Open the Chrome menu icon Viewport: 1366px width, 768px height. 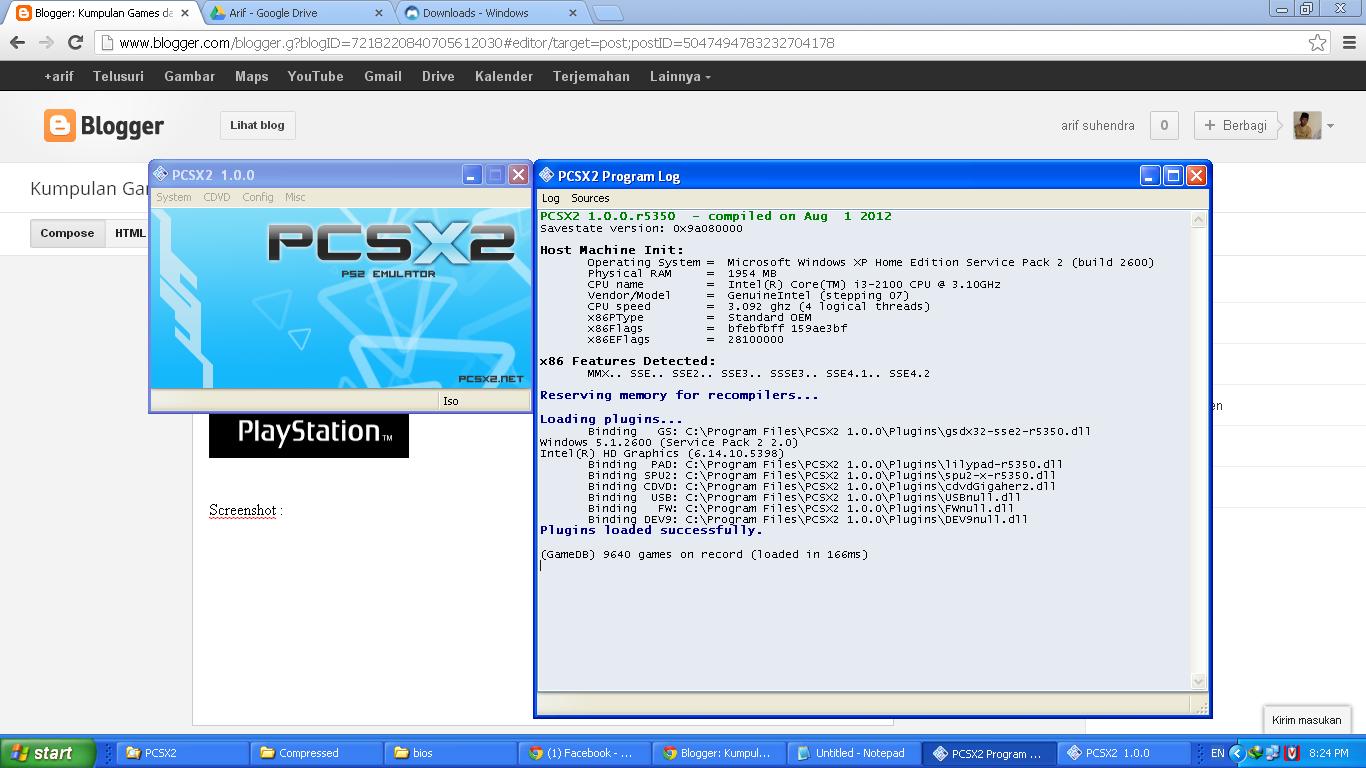tap(1349, 43)
